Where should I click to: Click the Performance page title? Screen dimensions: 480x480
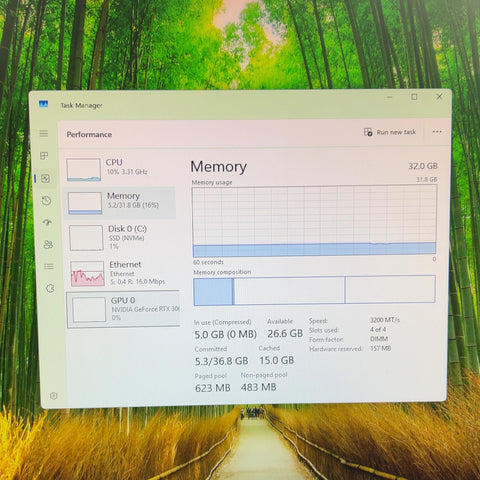point(89,135)
